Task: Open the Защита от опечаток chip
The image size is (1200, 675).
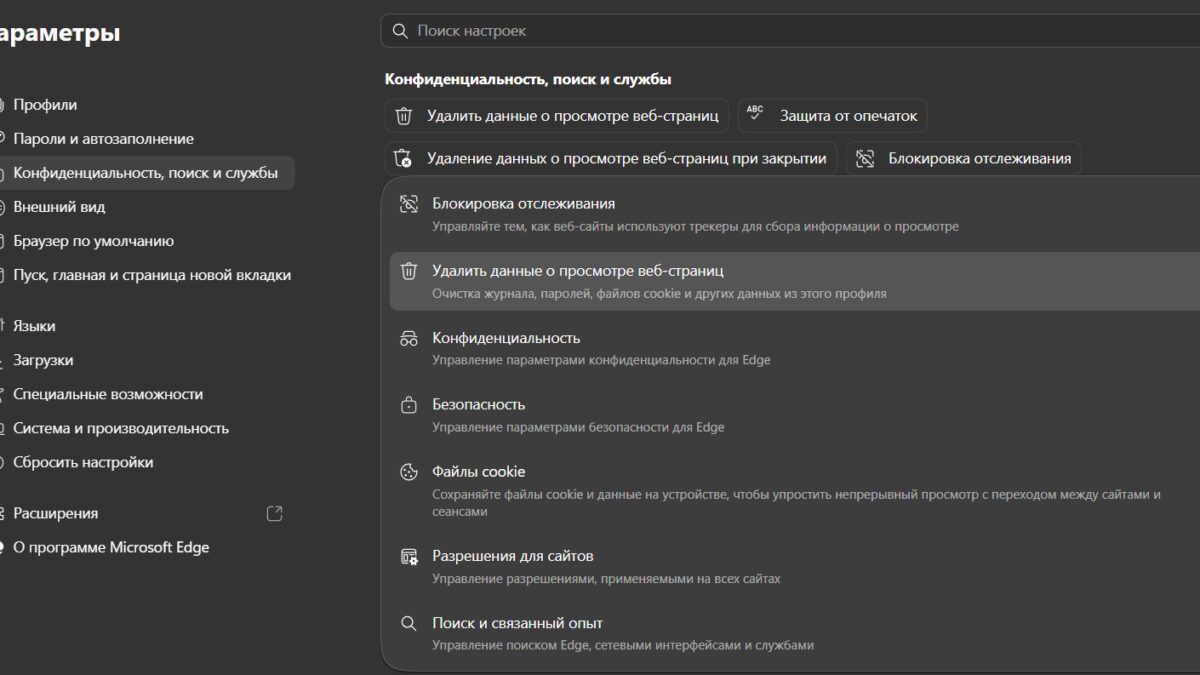Action: click(x=833, y=116)
